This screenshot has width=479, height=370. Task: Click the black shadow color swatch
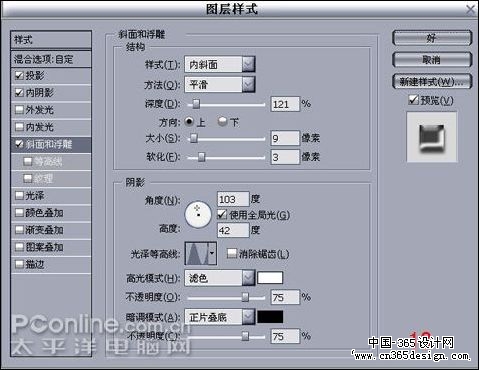tap(270, 317)
